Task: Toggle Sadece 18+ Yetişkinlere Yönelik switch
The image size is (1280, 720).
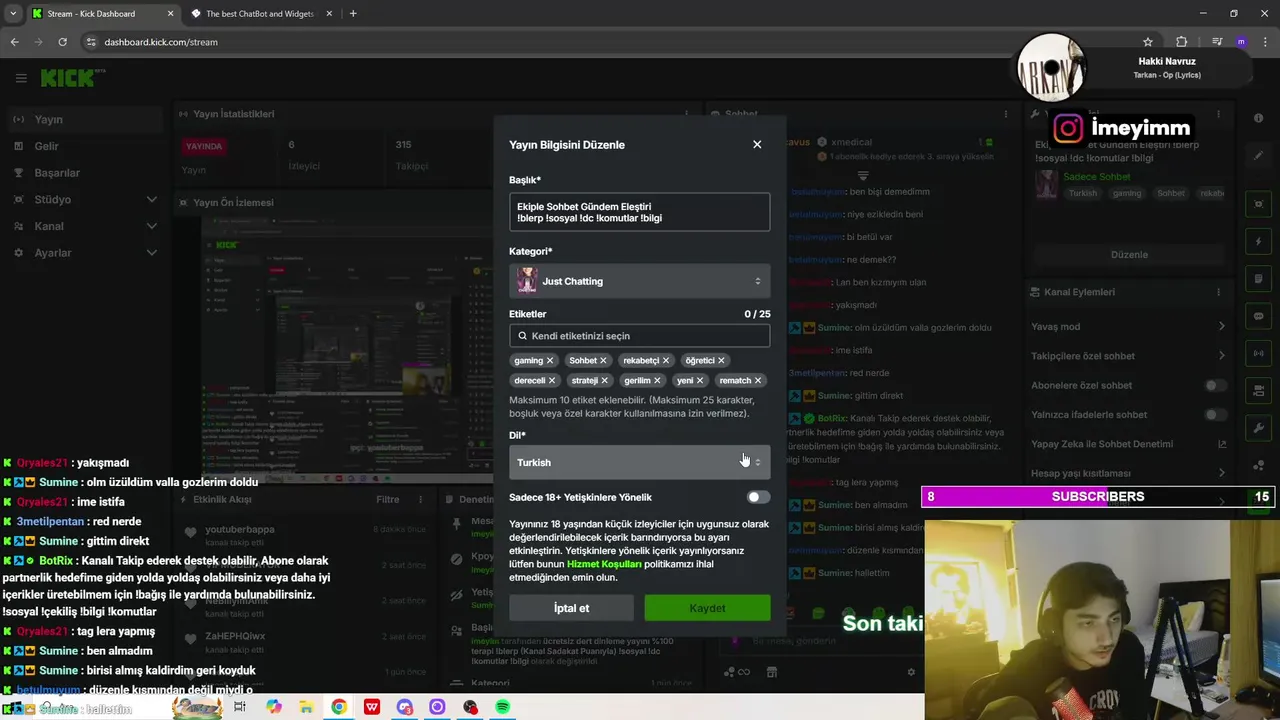Action: pos(758,497)
